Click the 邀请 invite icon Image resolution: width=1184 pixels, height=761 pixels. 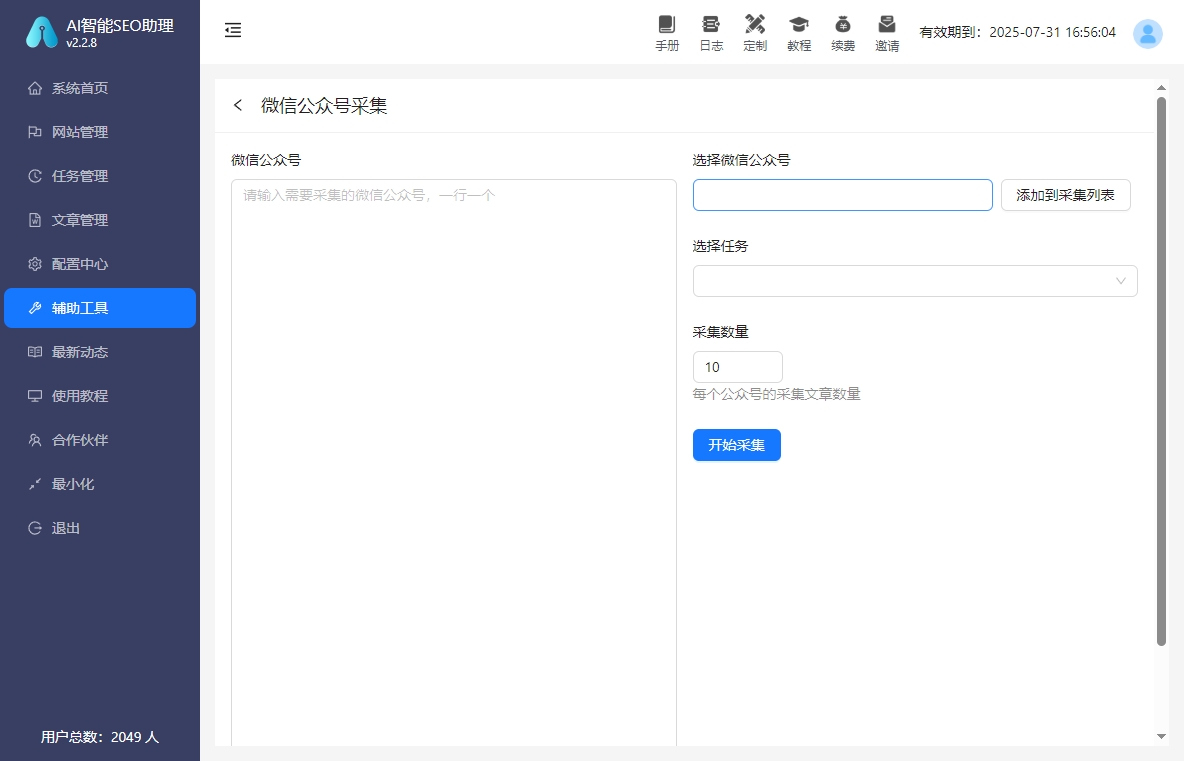point(887,32)
